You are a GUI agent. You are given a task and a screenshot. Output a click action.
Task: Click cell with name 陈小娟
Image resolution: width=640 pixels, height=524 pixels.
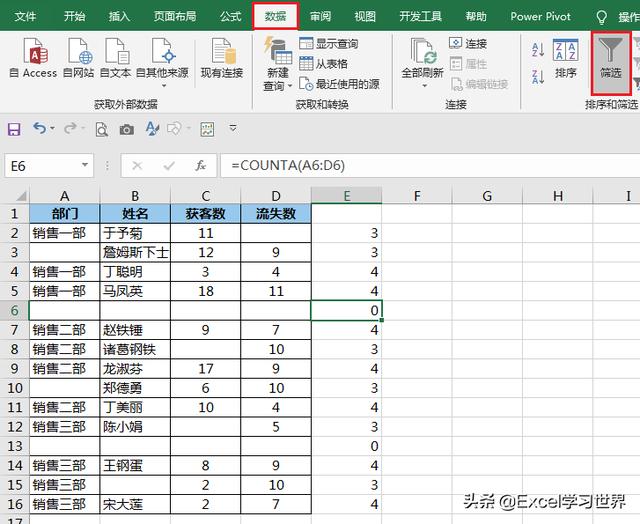(135, 427)
